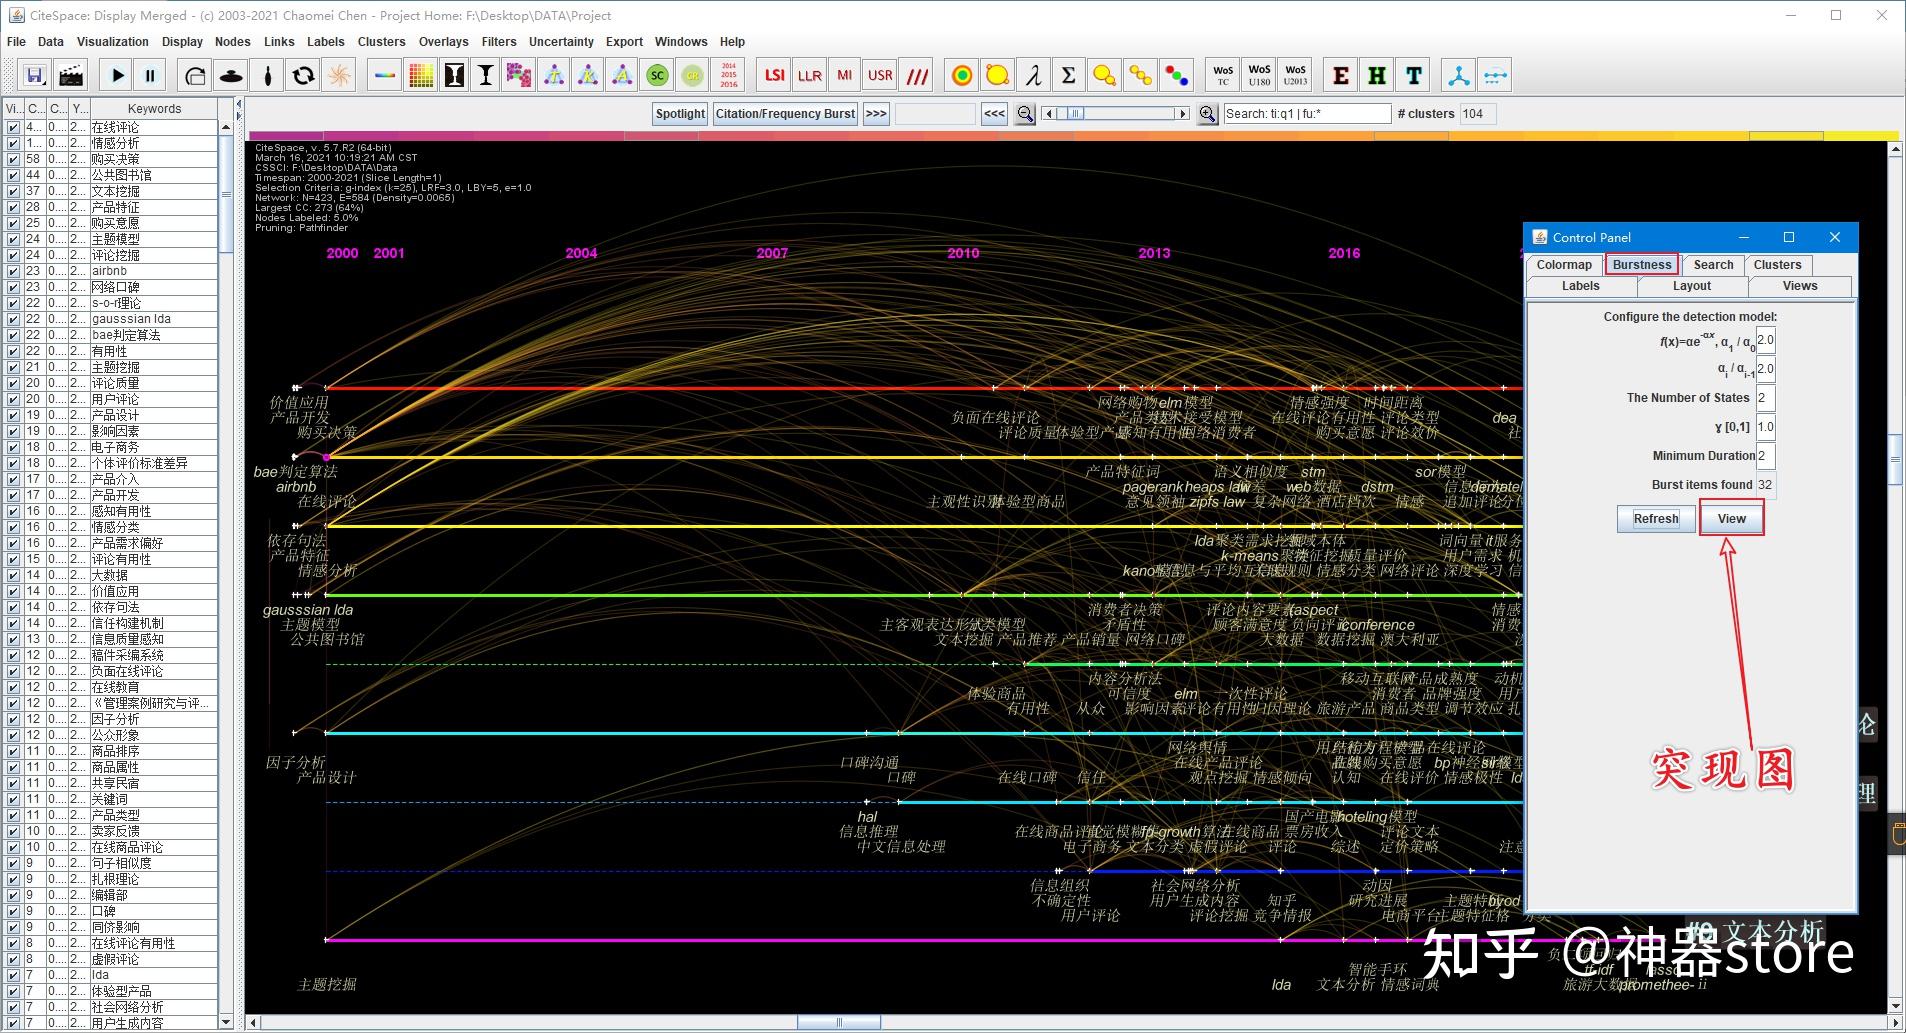Uncheck the 购买决策 keyword checkbox

[13, 159]
